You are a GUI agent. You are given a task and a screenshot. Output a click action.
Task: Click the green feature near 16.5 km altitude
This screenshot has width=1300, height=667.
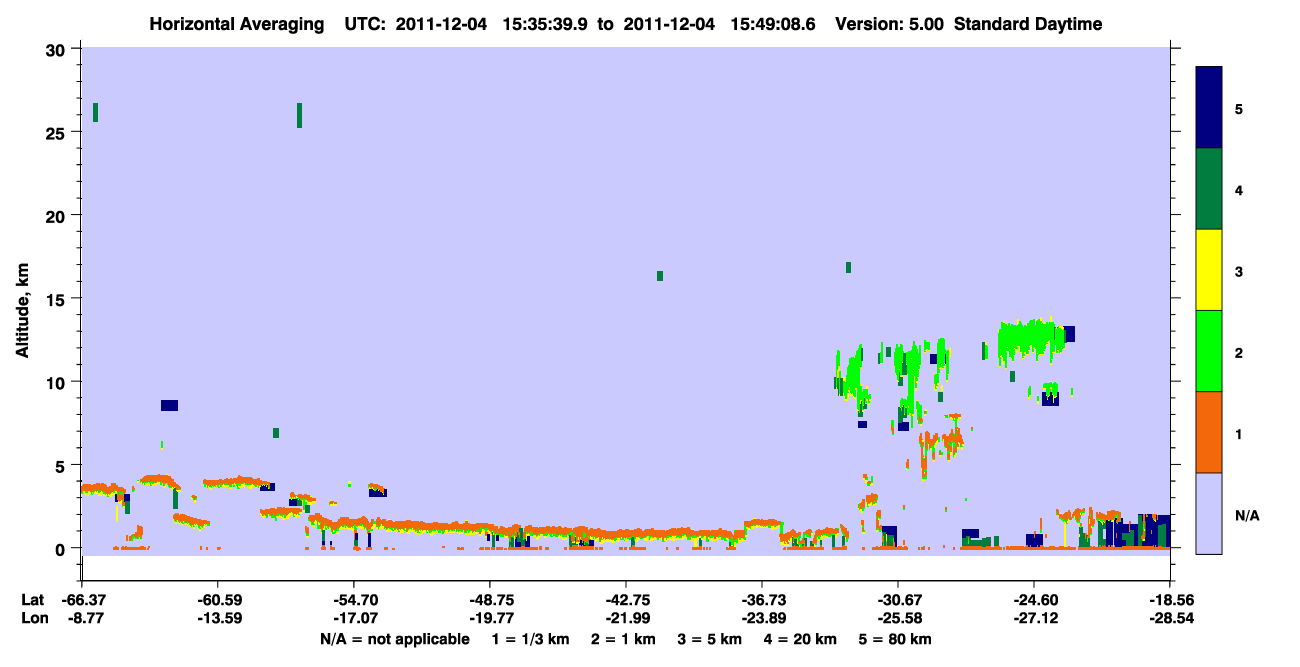tap(660, 276)
